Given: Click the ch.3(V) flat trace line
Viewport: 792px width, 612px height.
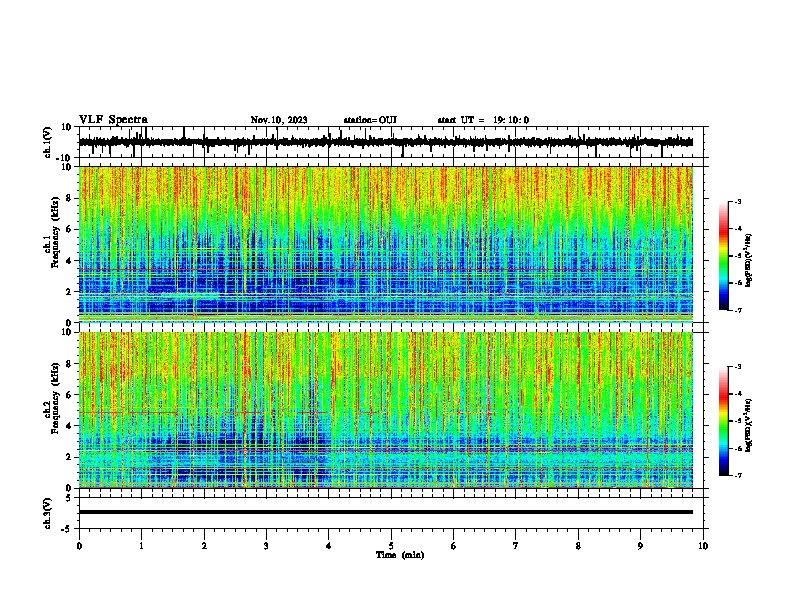Looking at the screenshot, I should coord(386,512).
